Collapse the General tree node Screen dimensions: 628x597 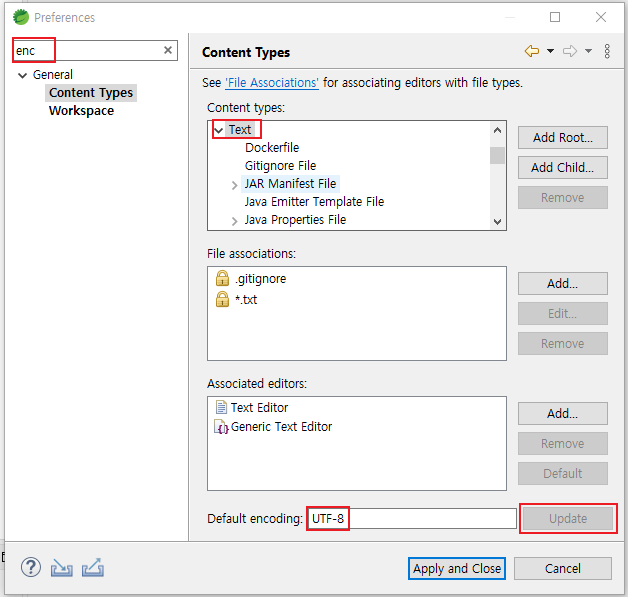coord(23,75)
